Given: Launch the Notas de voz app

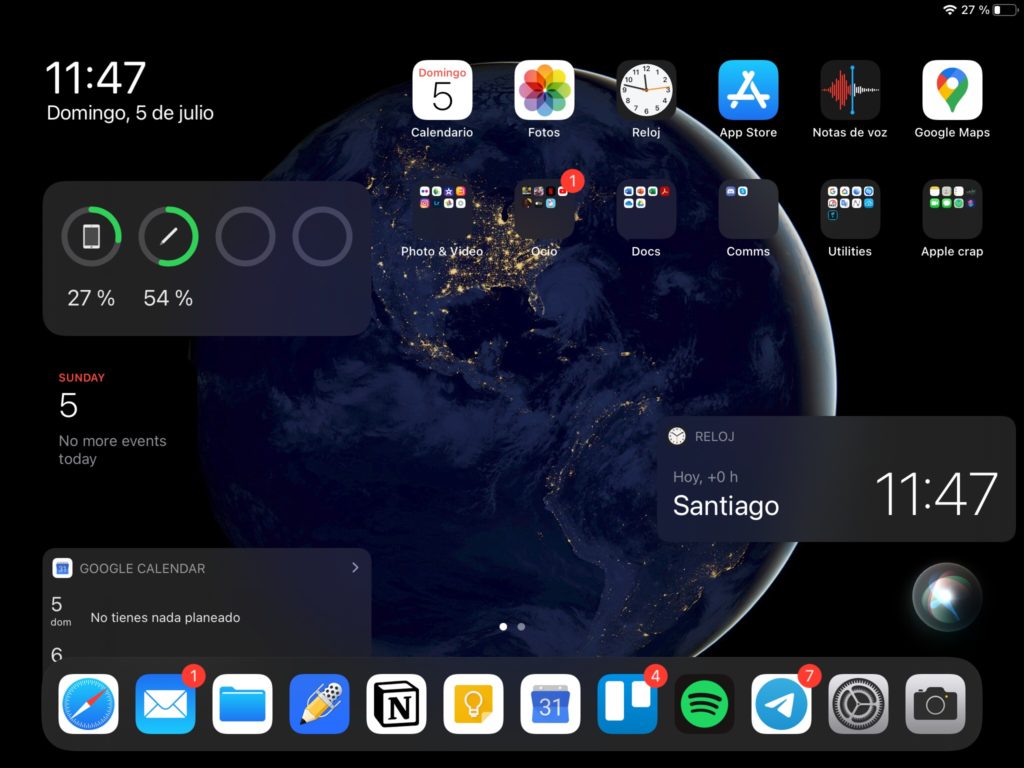Looking at the screenshot, I should 849,91.
